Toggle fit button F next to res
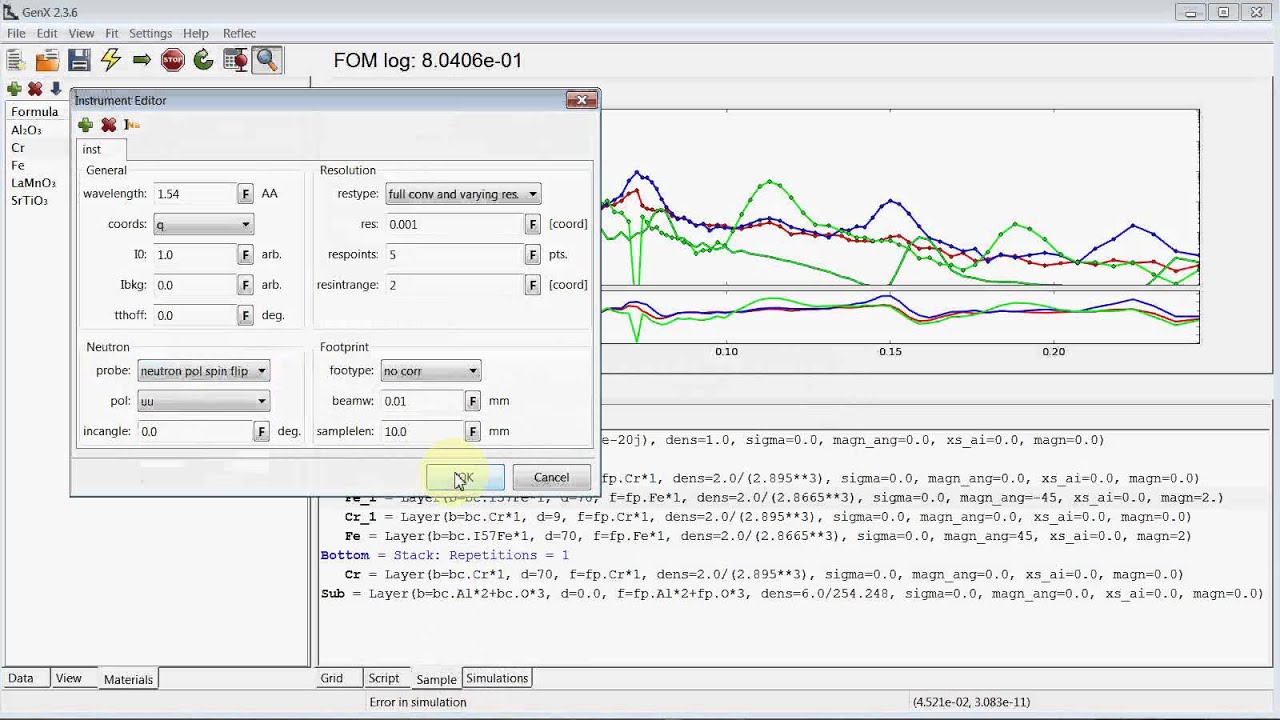 tap(533, 224)
